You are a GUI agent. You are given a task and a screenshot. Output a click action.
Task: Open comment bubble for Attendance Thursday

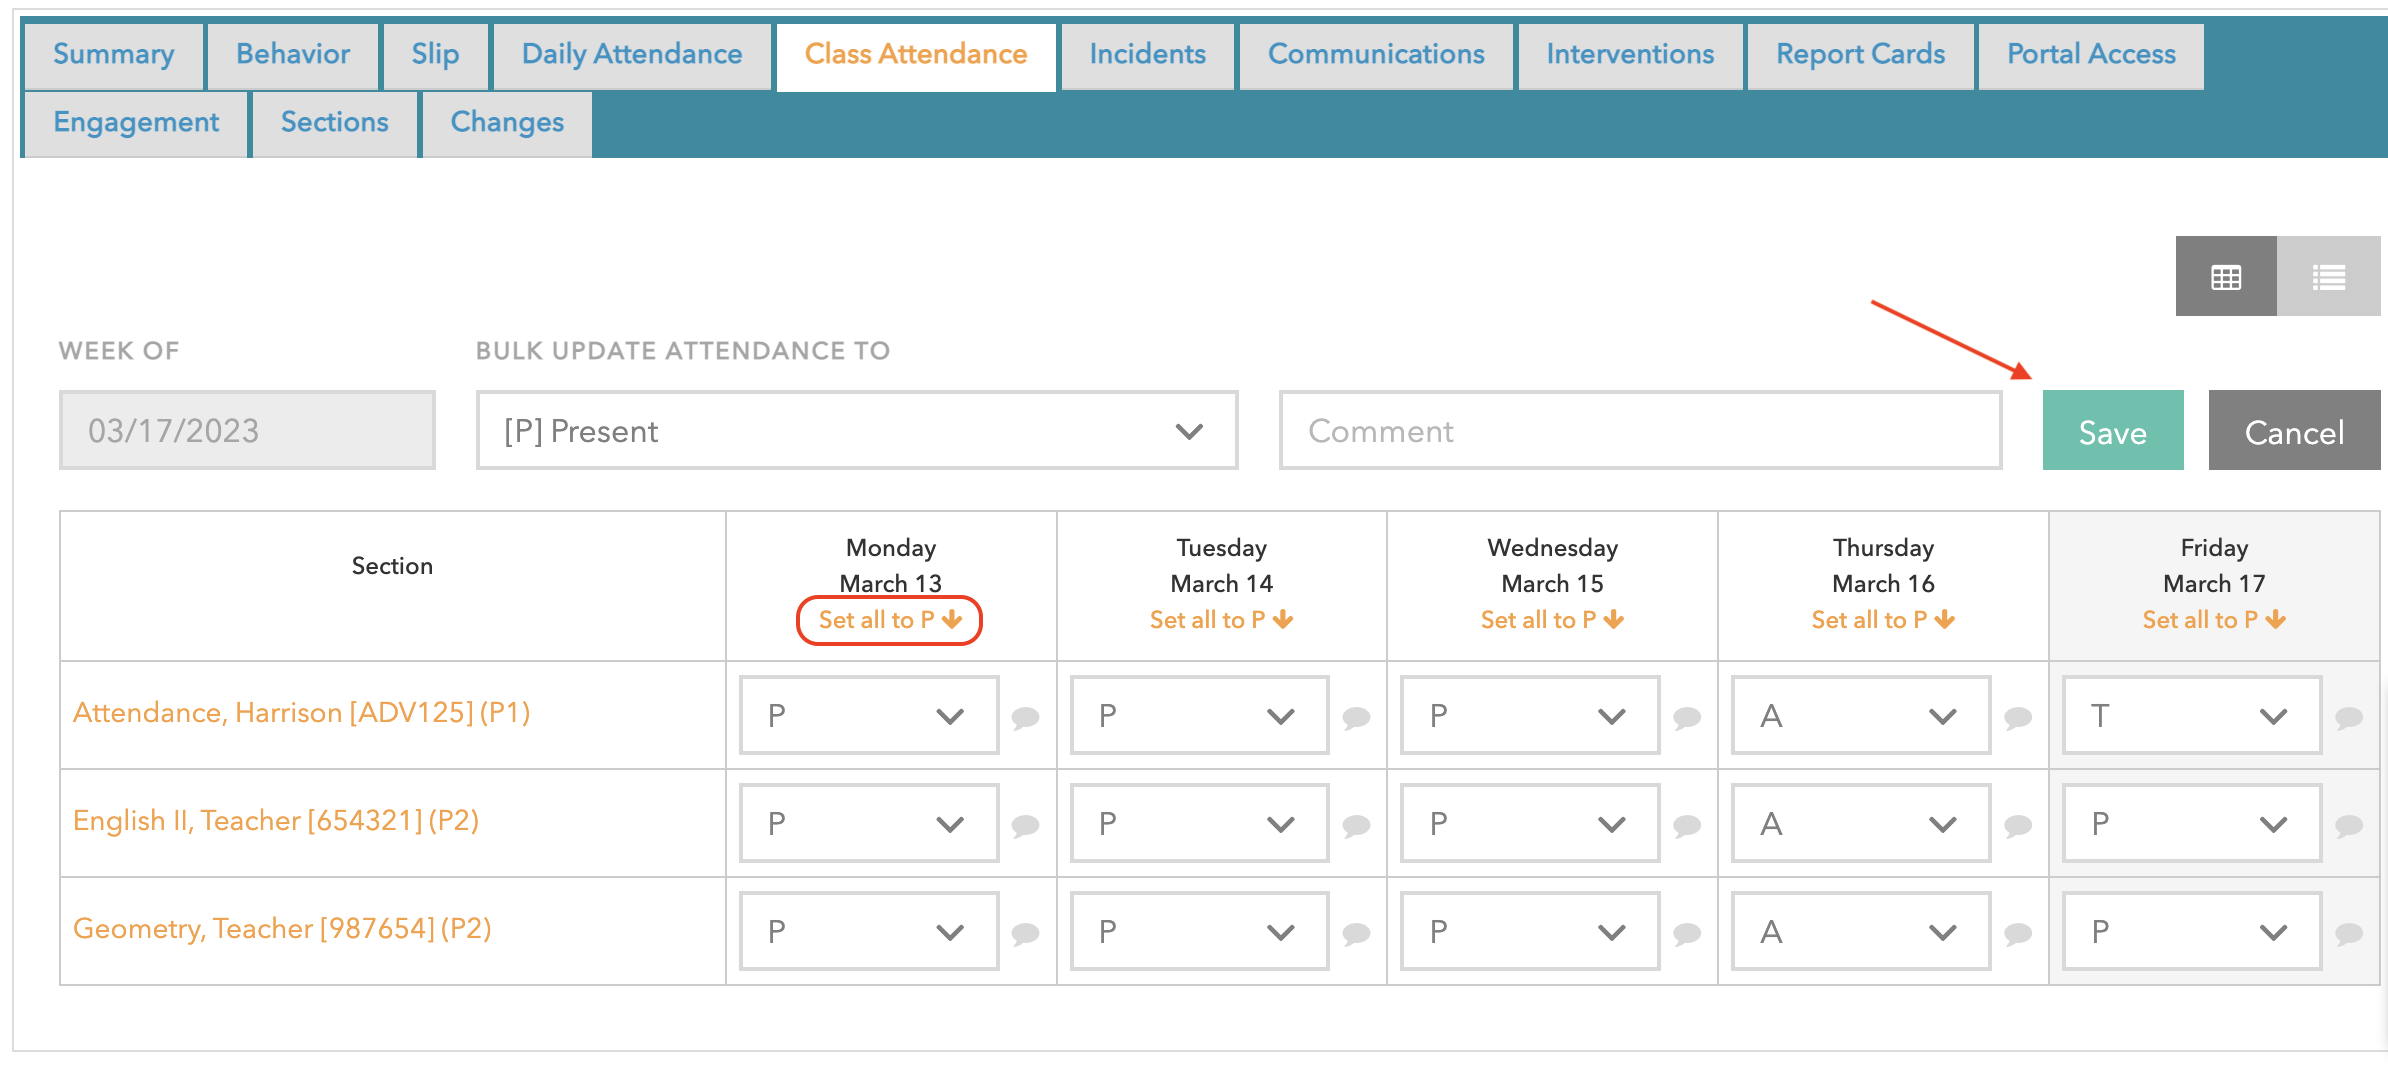pyautogui.click(x=2018, y=717)
